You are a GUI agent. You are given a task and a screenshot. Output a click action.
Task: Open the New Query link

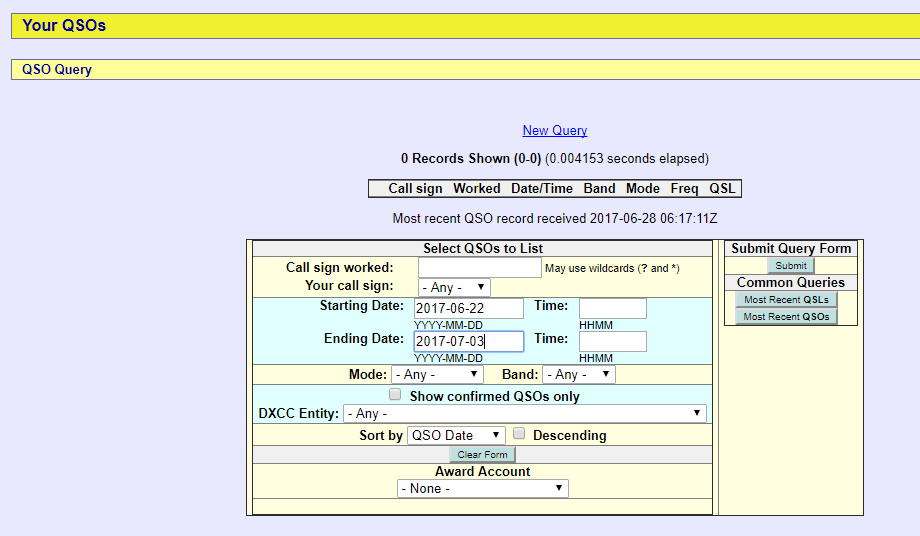[x=554, y=130]
